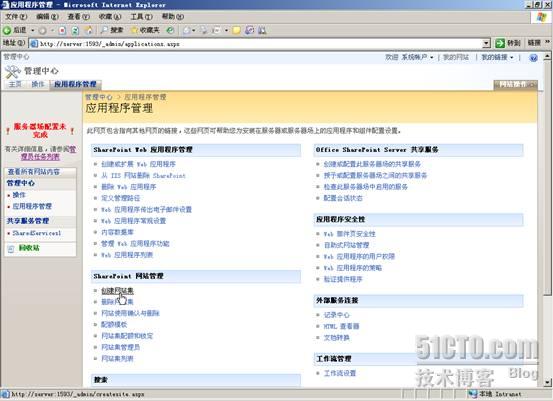Open the 搜索 search toolbar button

pyautogui.click(x=112, y=31)
